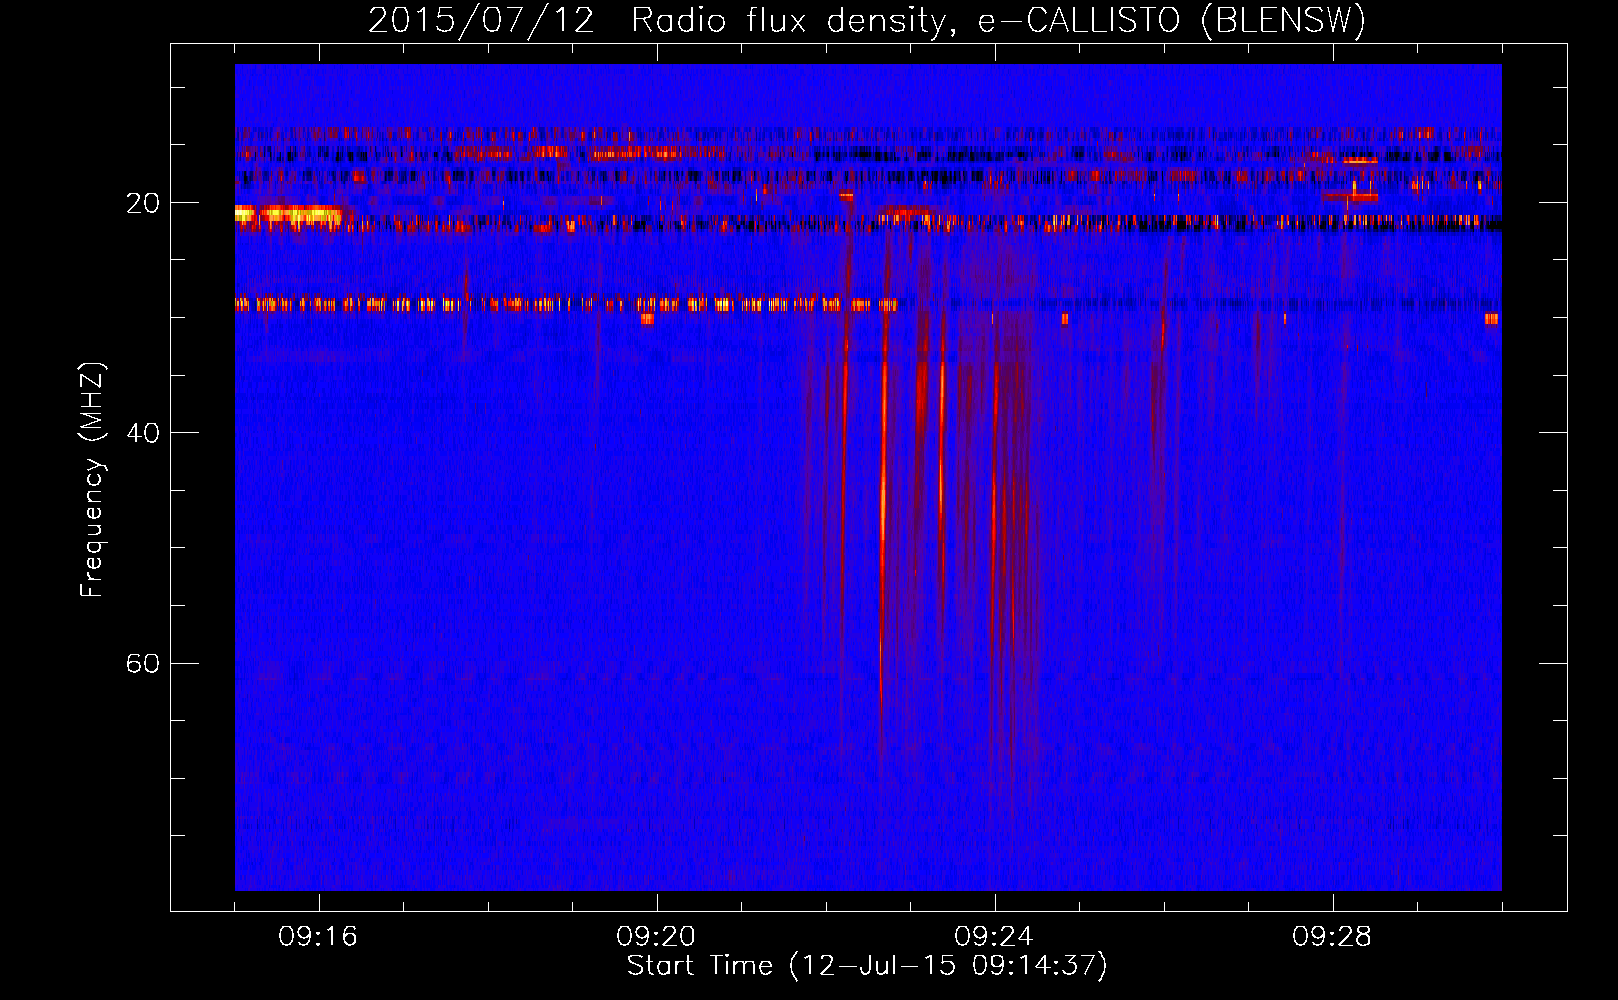Click the 09:28 time tick label

coord(1332,937)
